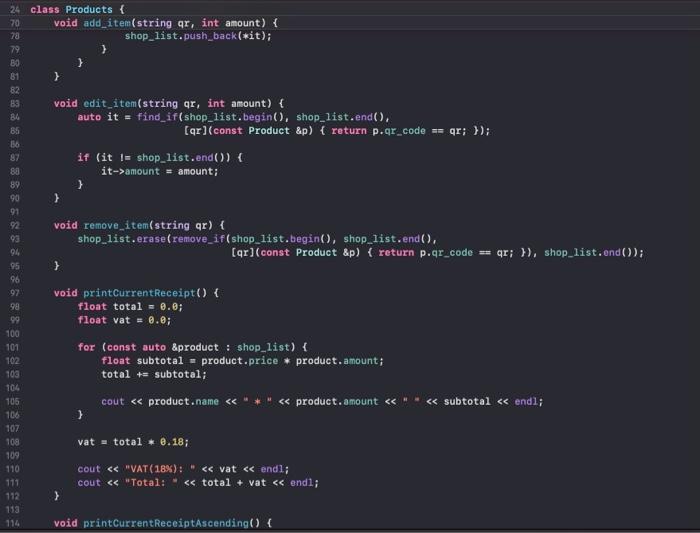This screenshot has width=700, height=533.
Task: Click the 'printCurrentReceipt' function name
Action: coord(139,293)
